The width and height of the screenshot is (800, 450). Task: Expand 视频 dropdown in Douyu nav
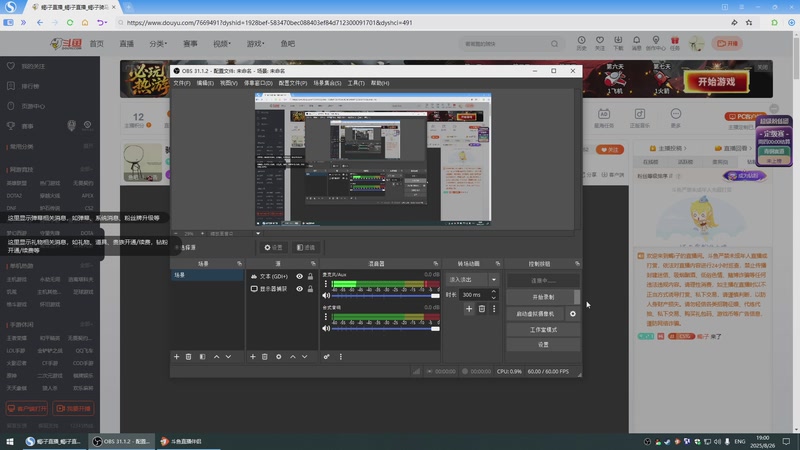(x=222, y=44)
